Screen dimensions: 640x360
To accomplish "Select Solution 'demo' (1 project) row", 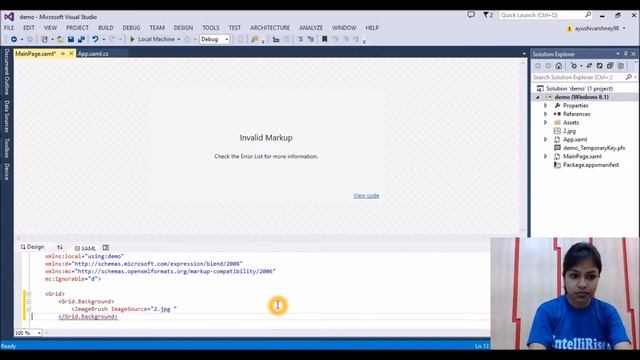I will click(x=579, y=89).
